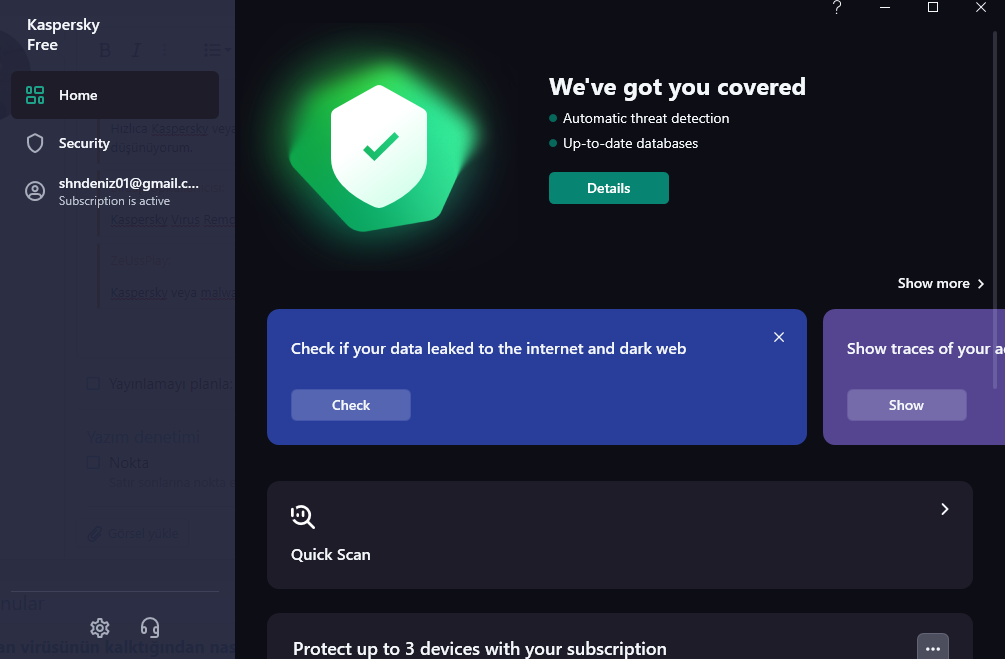Open the Security section

pos(84,143)
